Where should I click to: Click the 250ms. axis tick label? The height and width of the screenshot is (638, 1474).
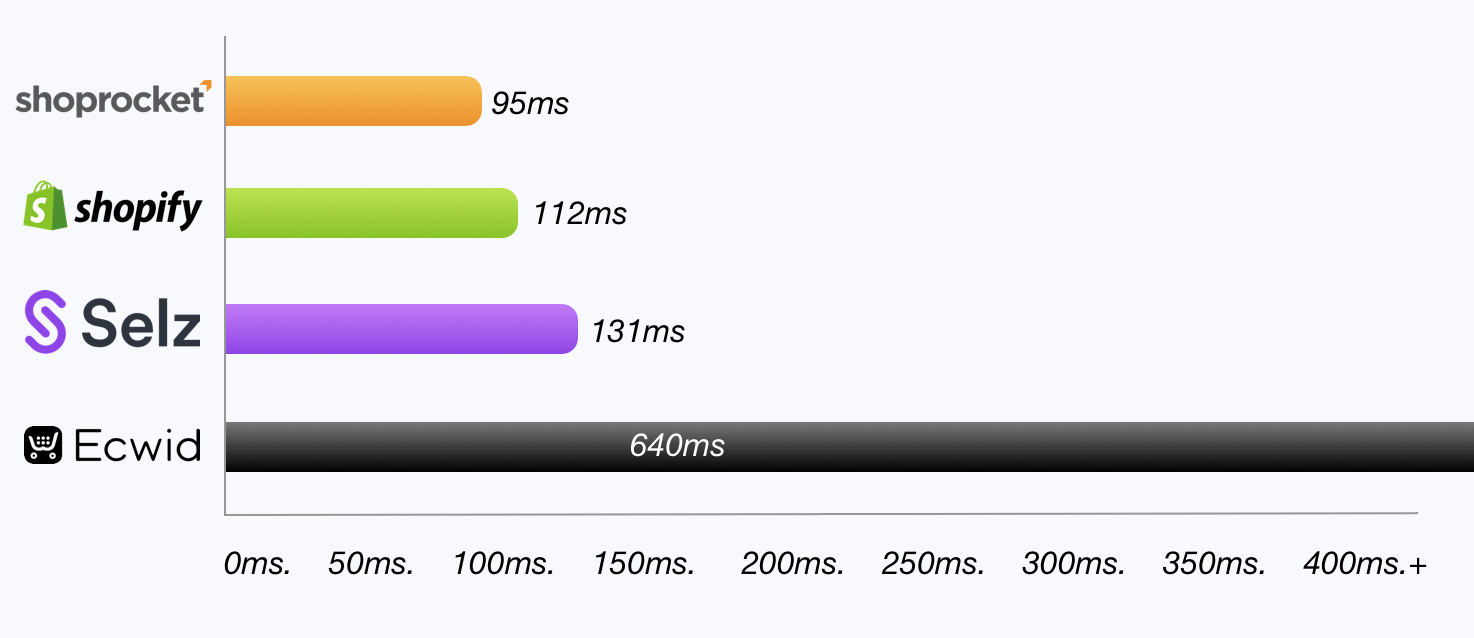(x=933, y=564)
